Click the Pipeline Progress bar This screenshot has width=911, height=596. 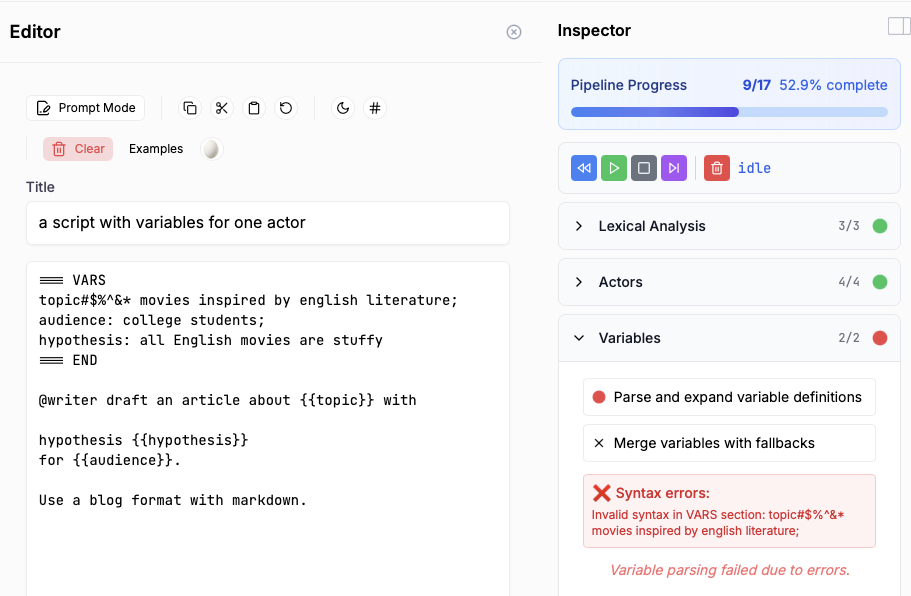(729, 112)
